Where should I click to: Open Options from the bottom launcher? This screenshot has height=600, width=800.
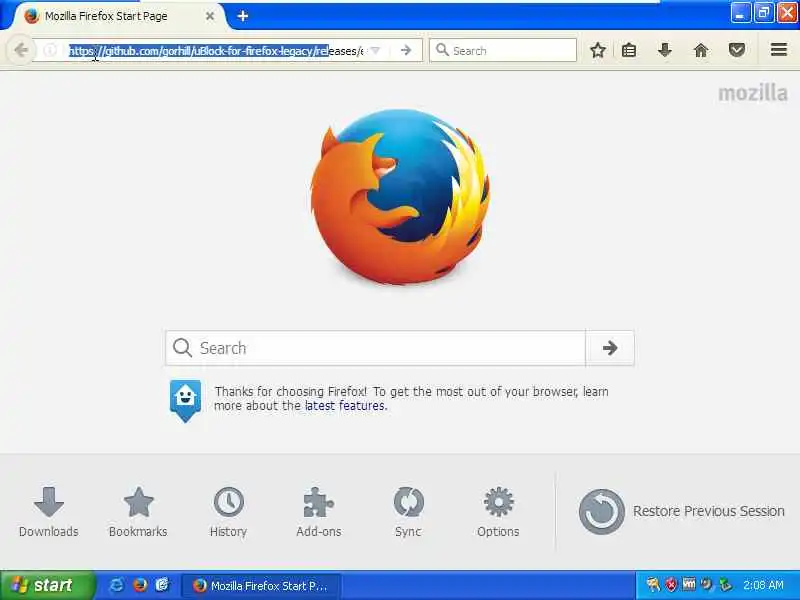[498, 512]
